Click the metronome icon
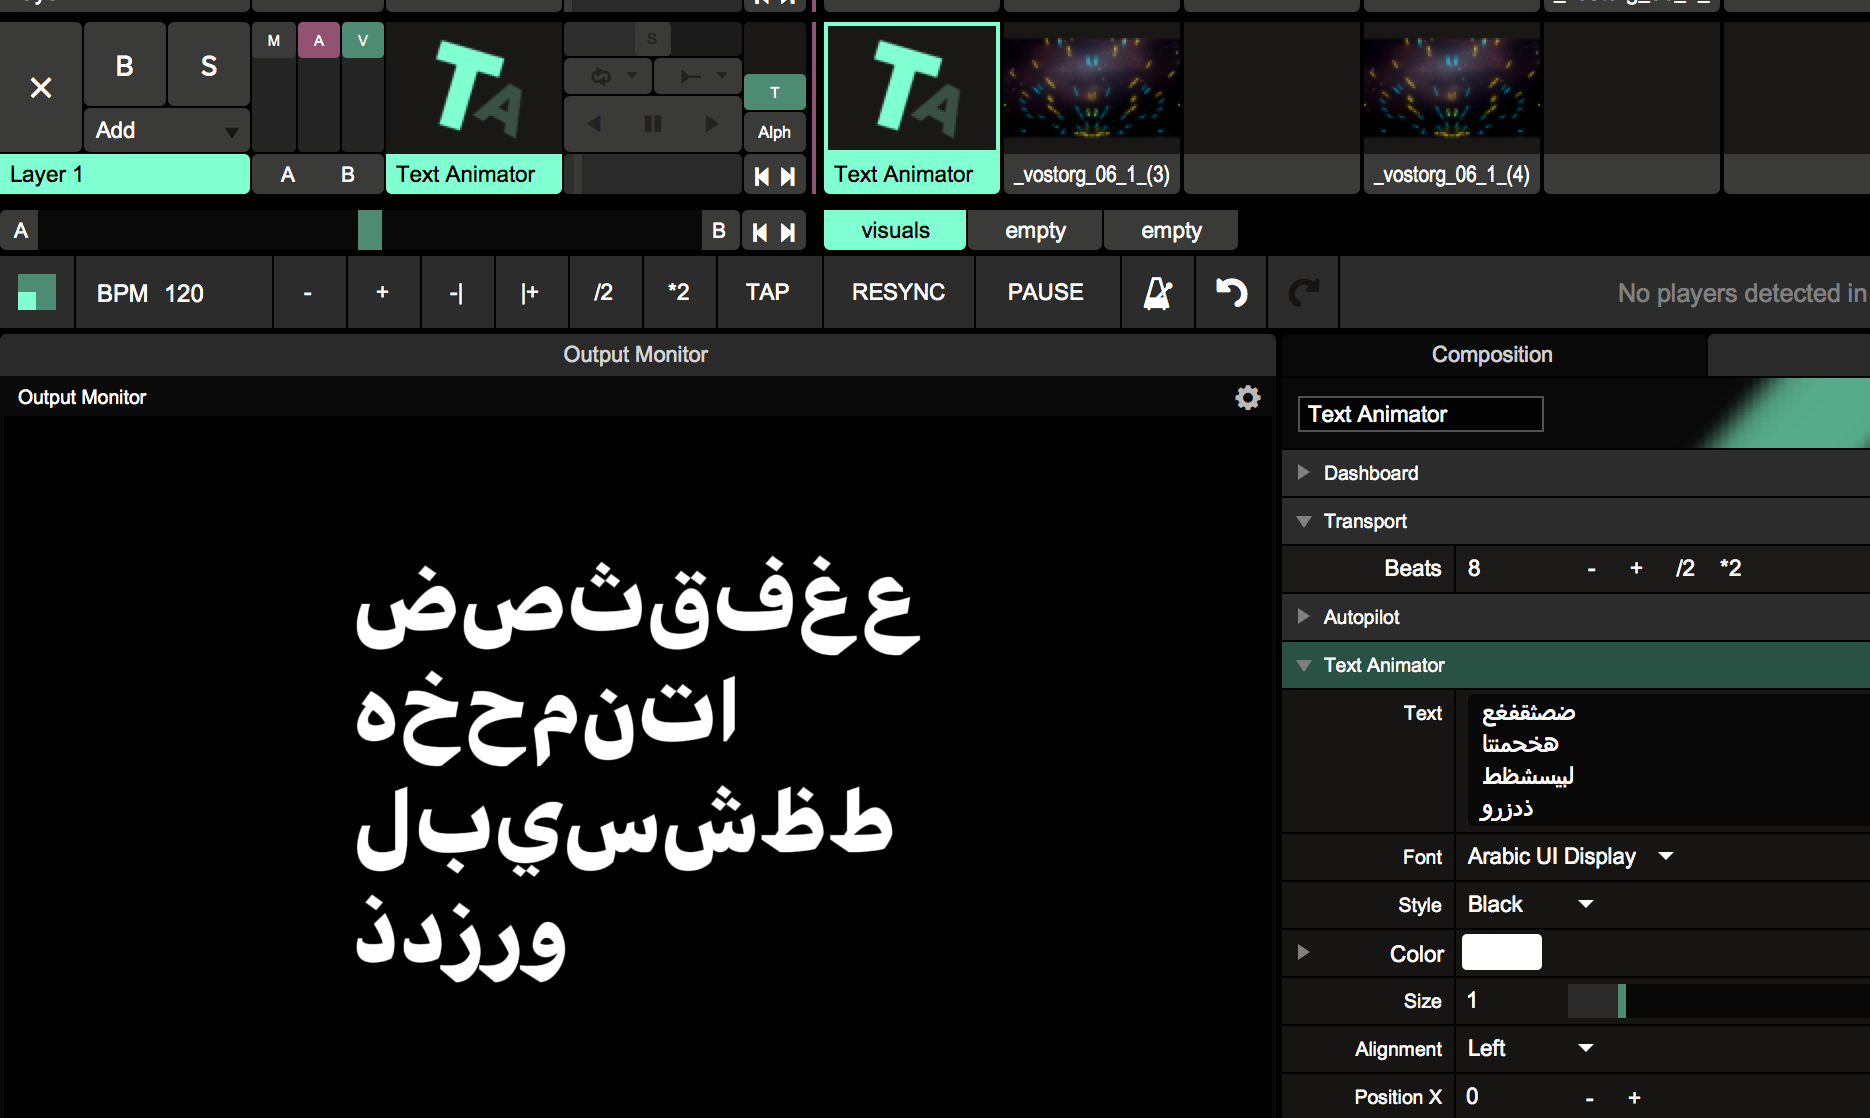1870x1118 pixels. (x=1157, y=293)
